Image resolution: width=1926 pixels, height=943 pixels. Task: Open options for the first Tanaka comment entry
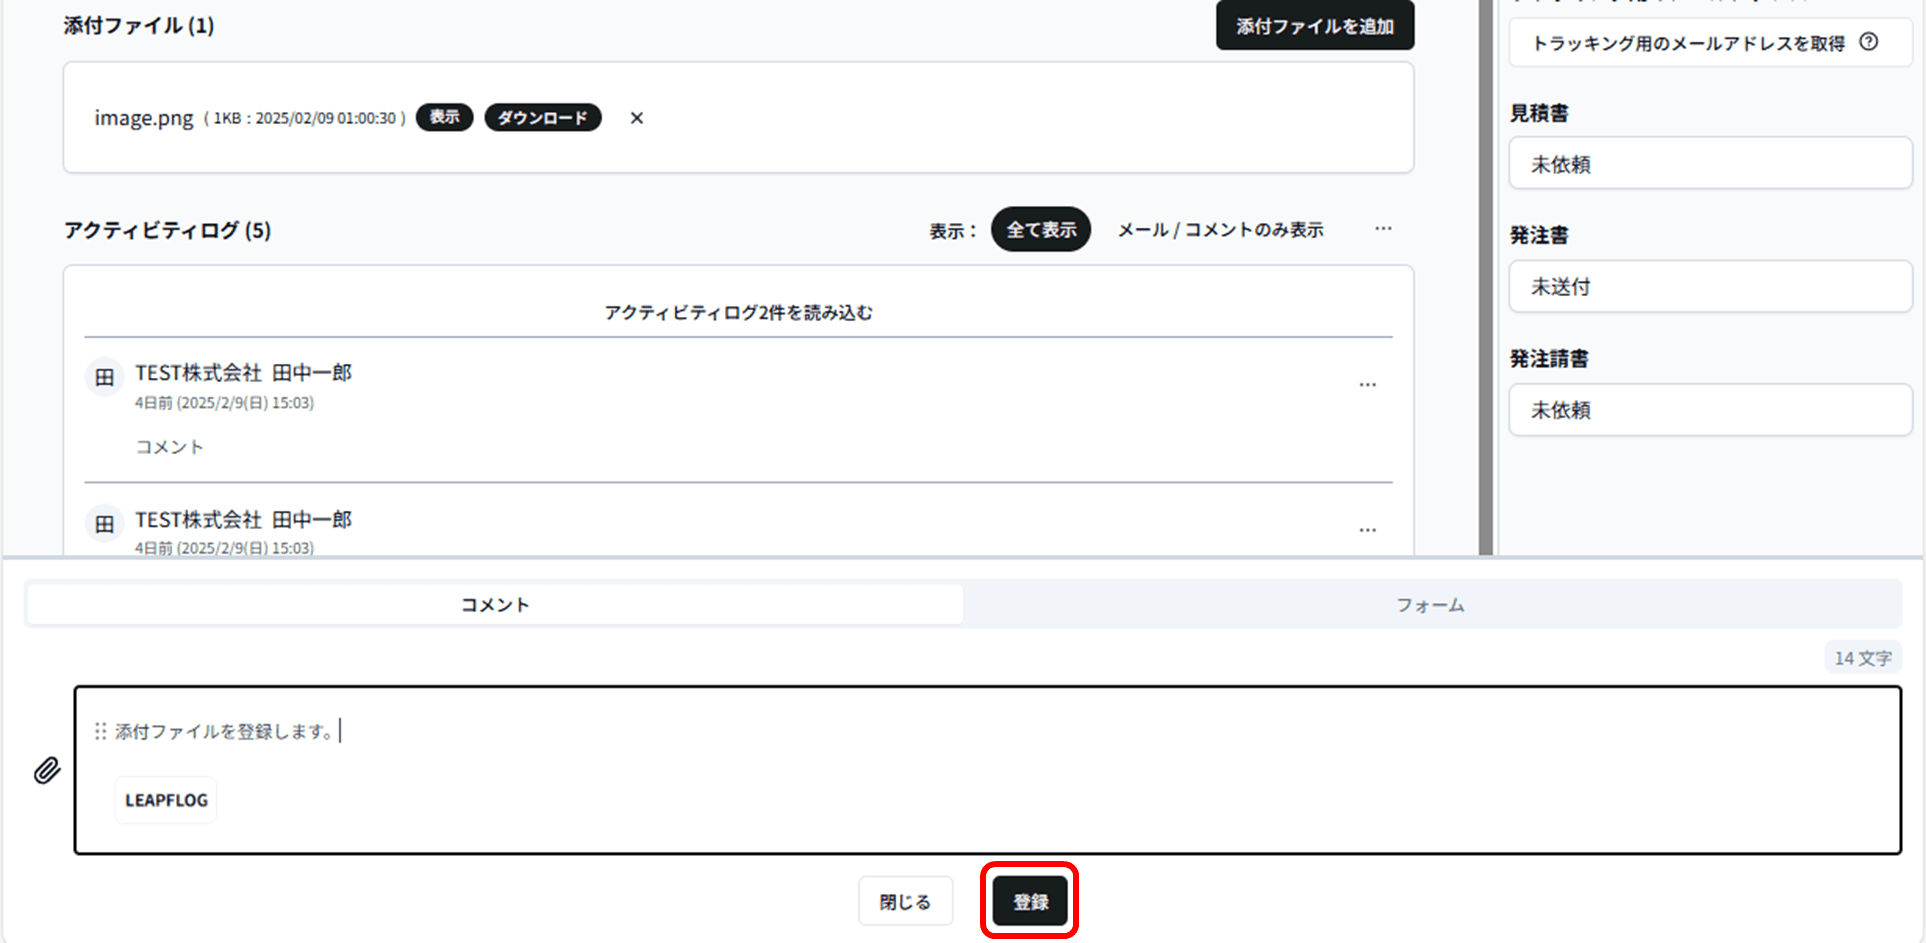click(x=1367, y=385)
